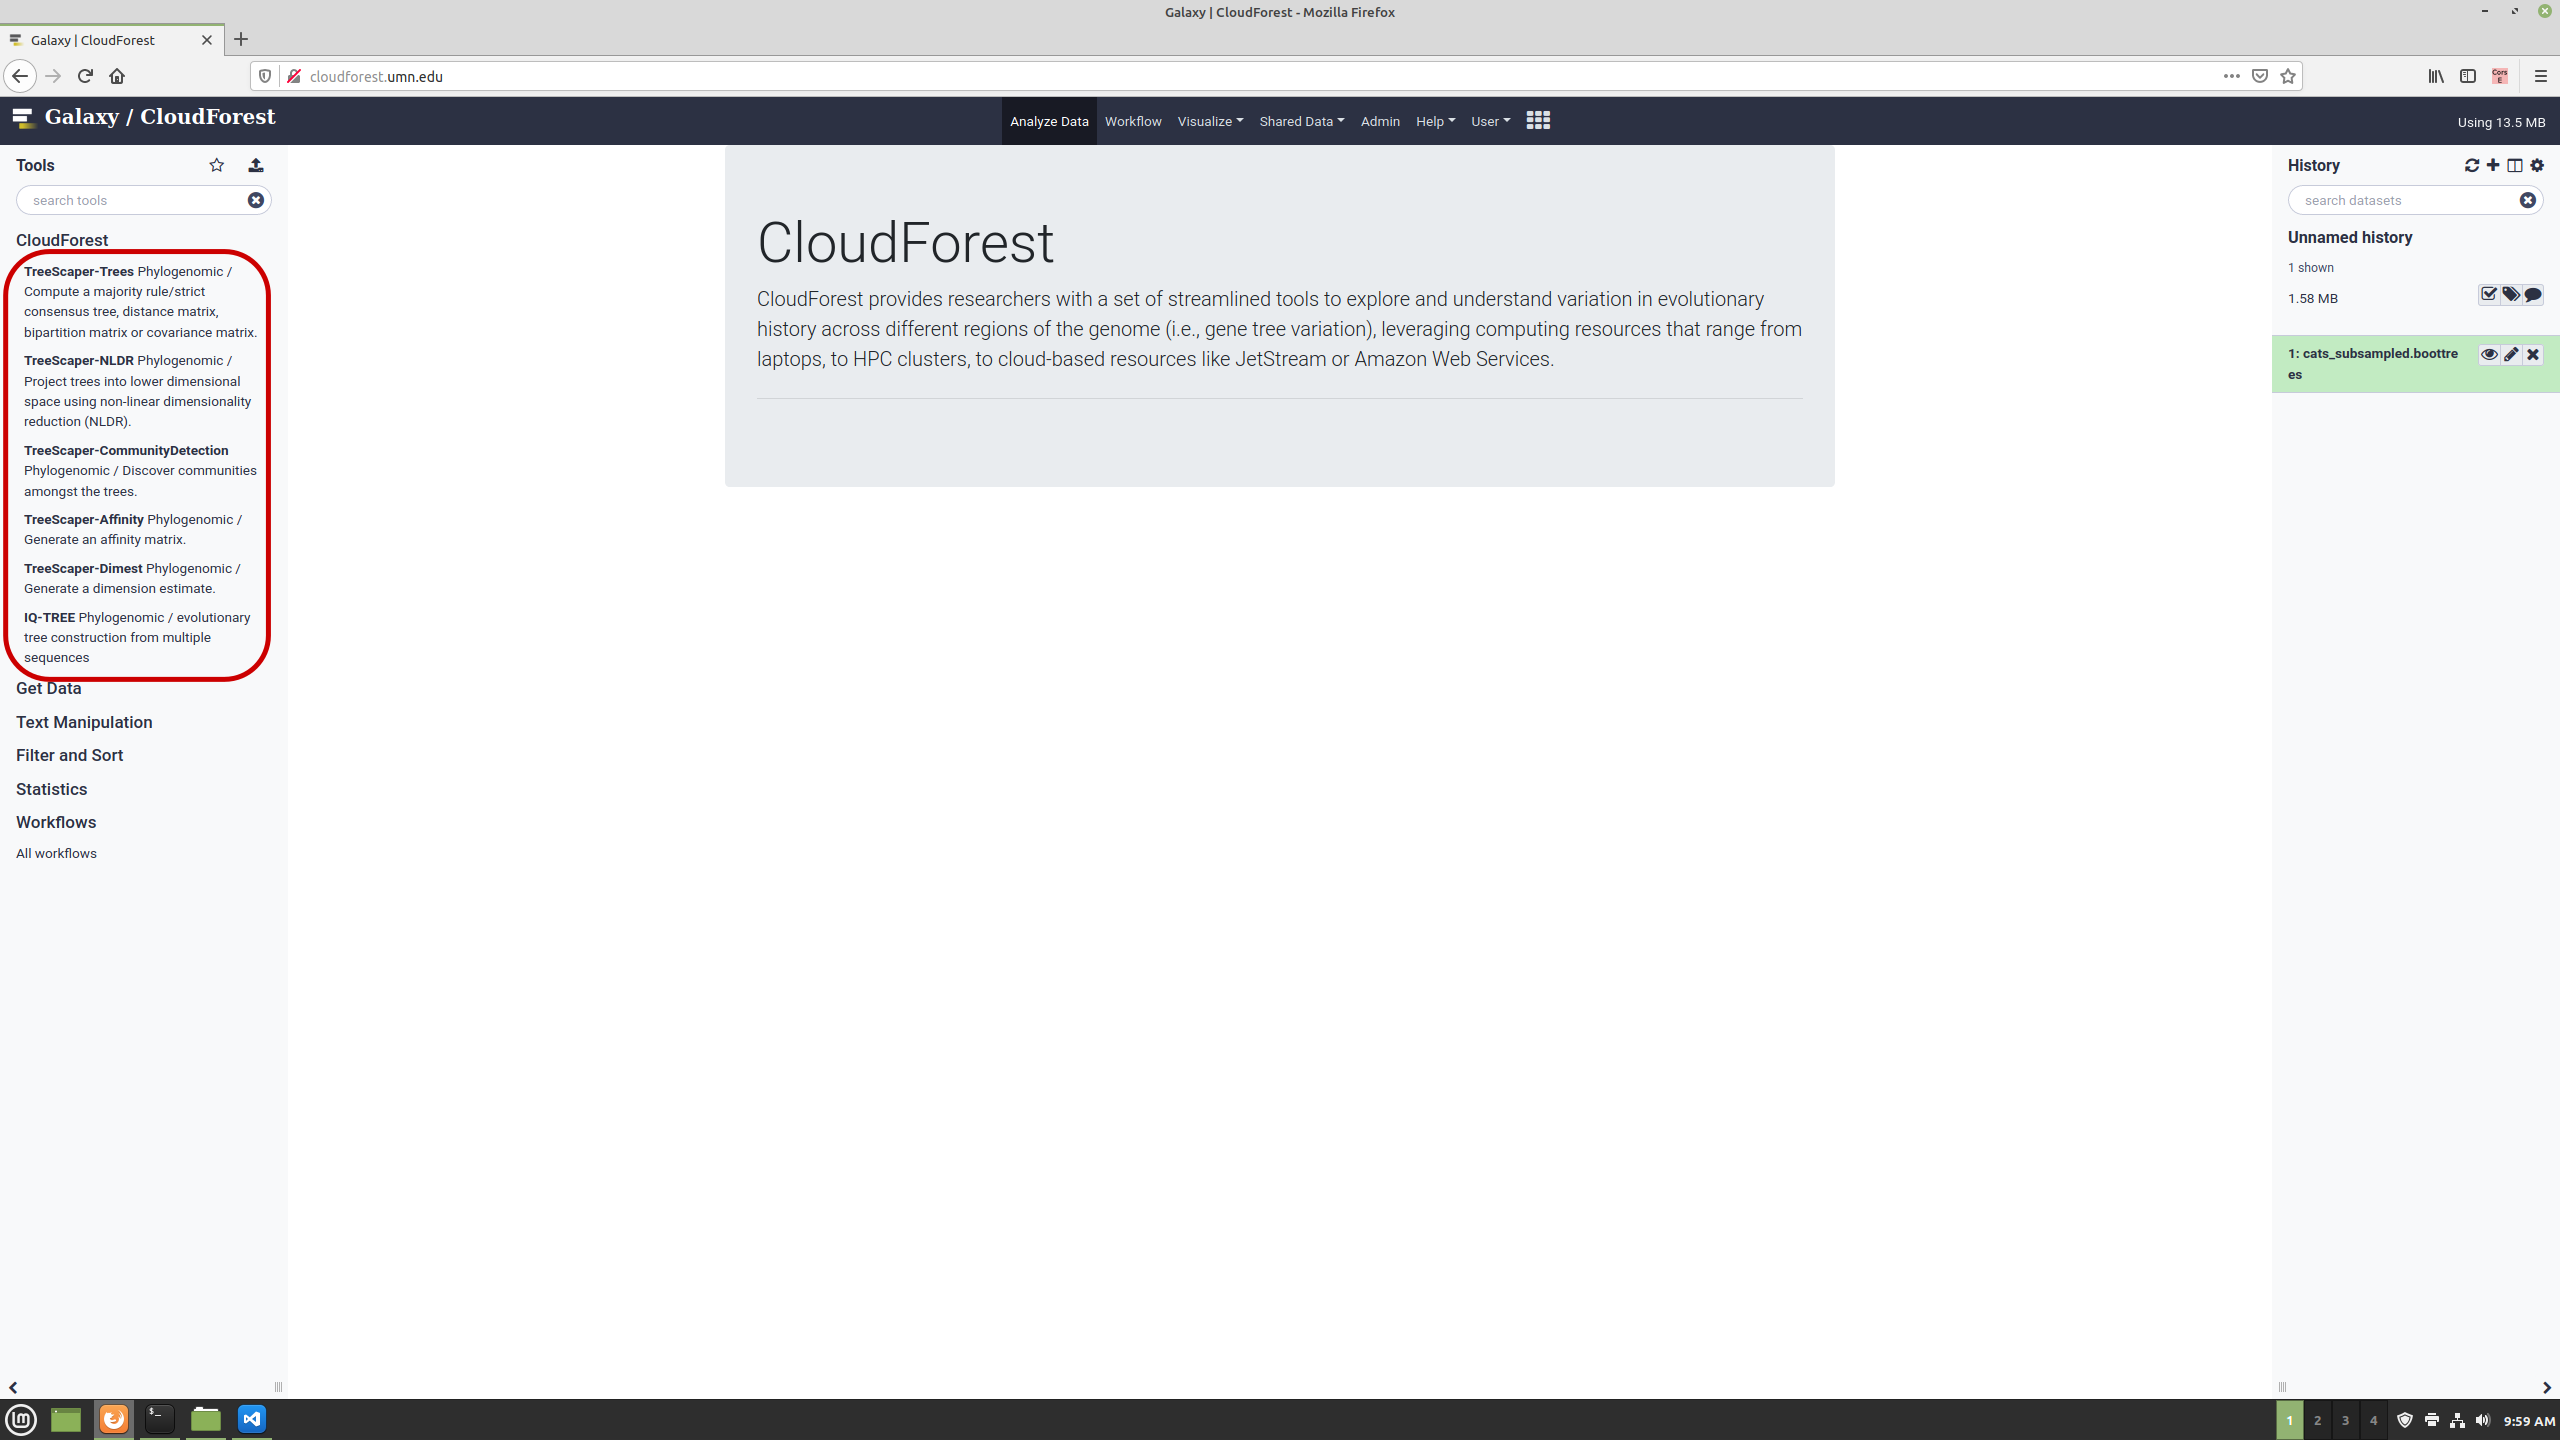Select Analyze Data in top menu

1049,121
